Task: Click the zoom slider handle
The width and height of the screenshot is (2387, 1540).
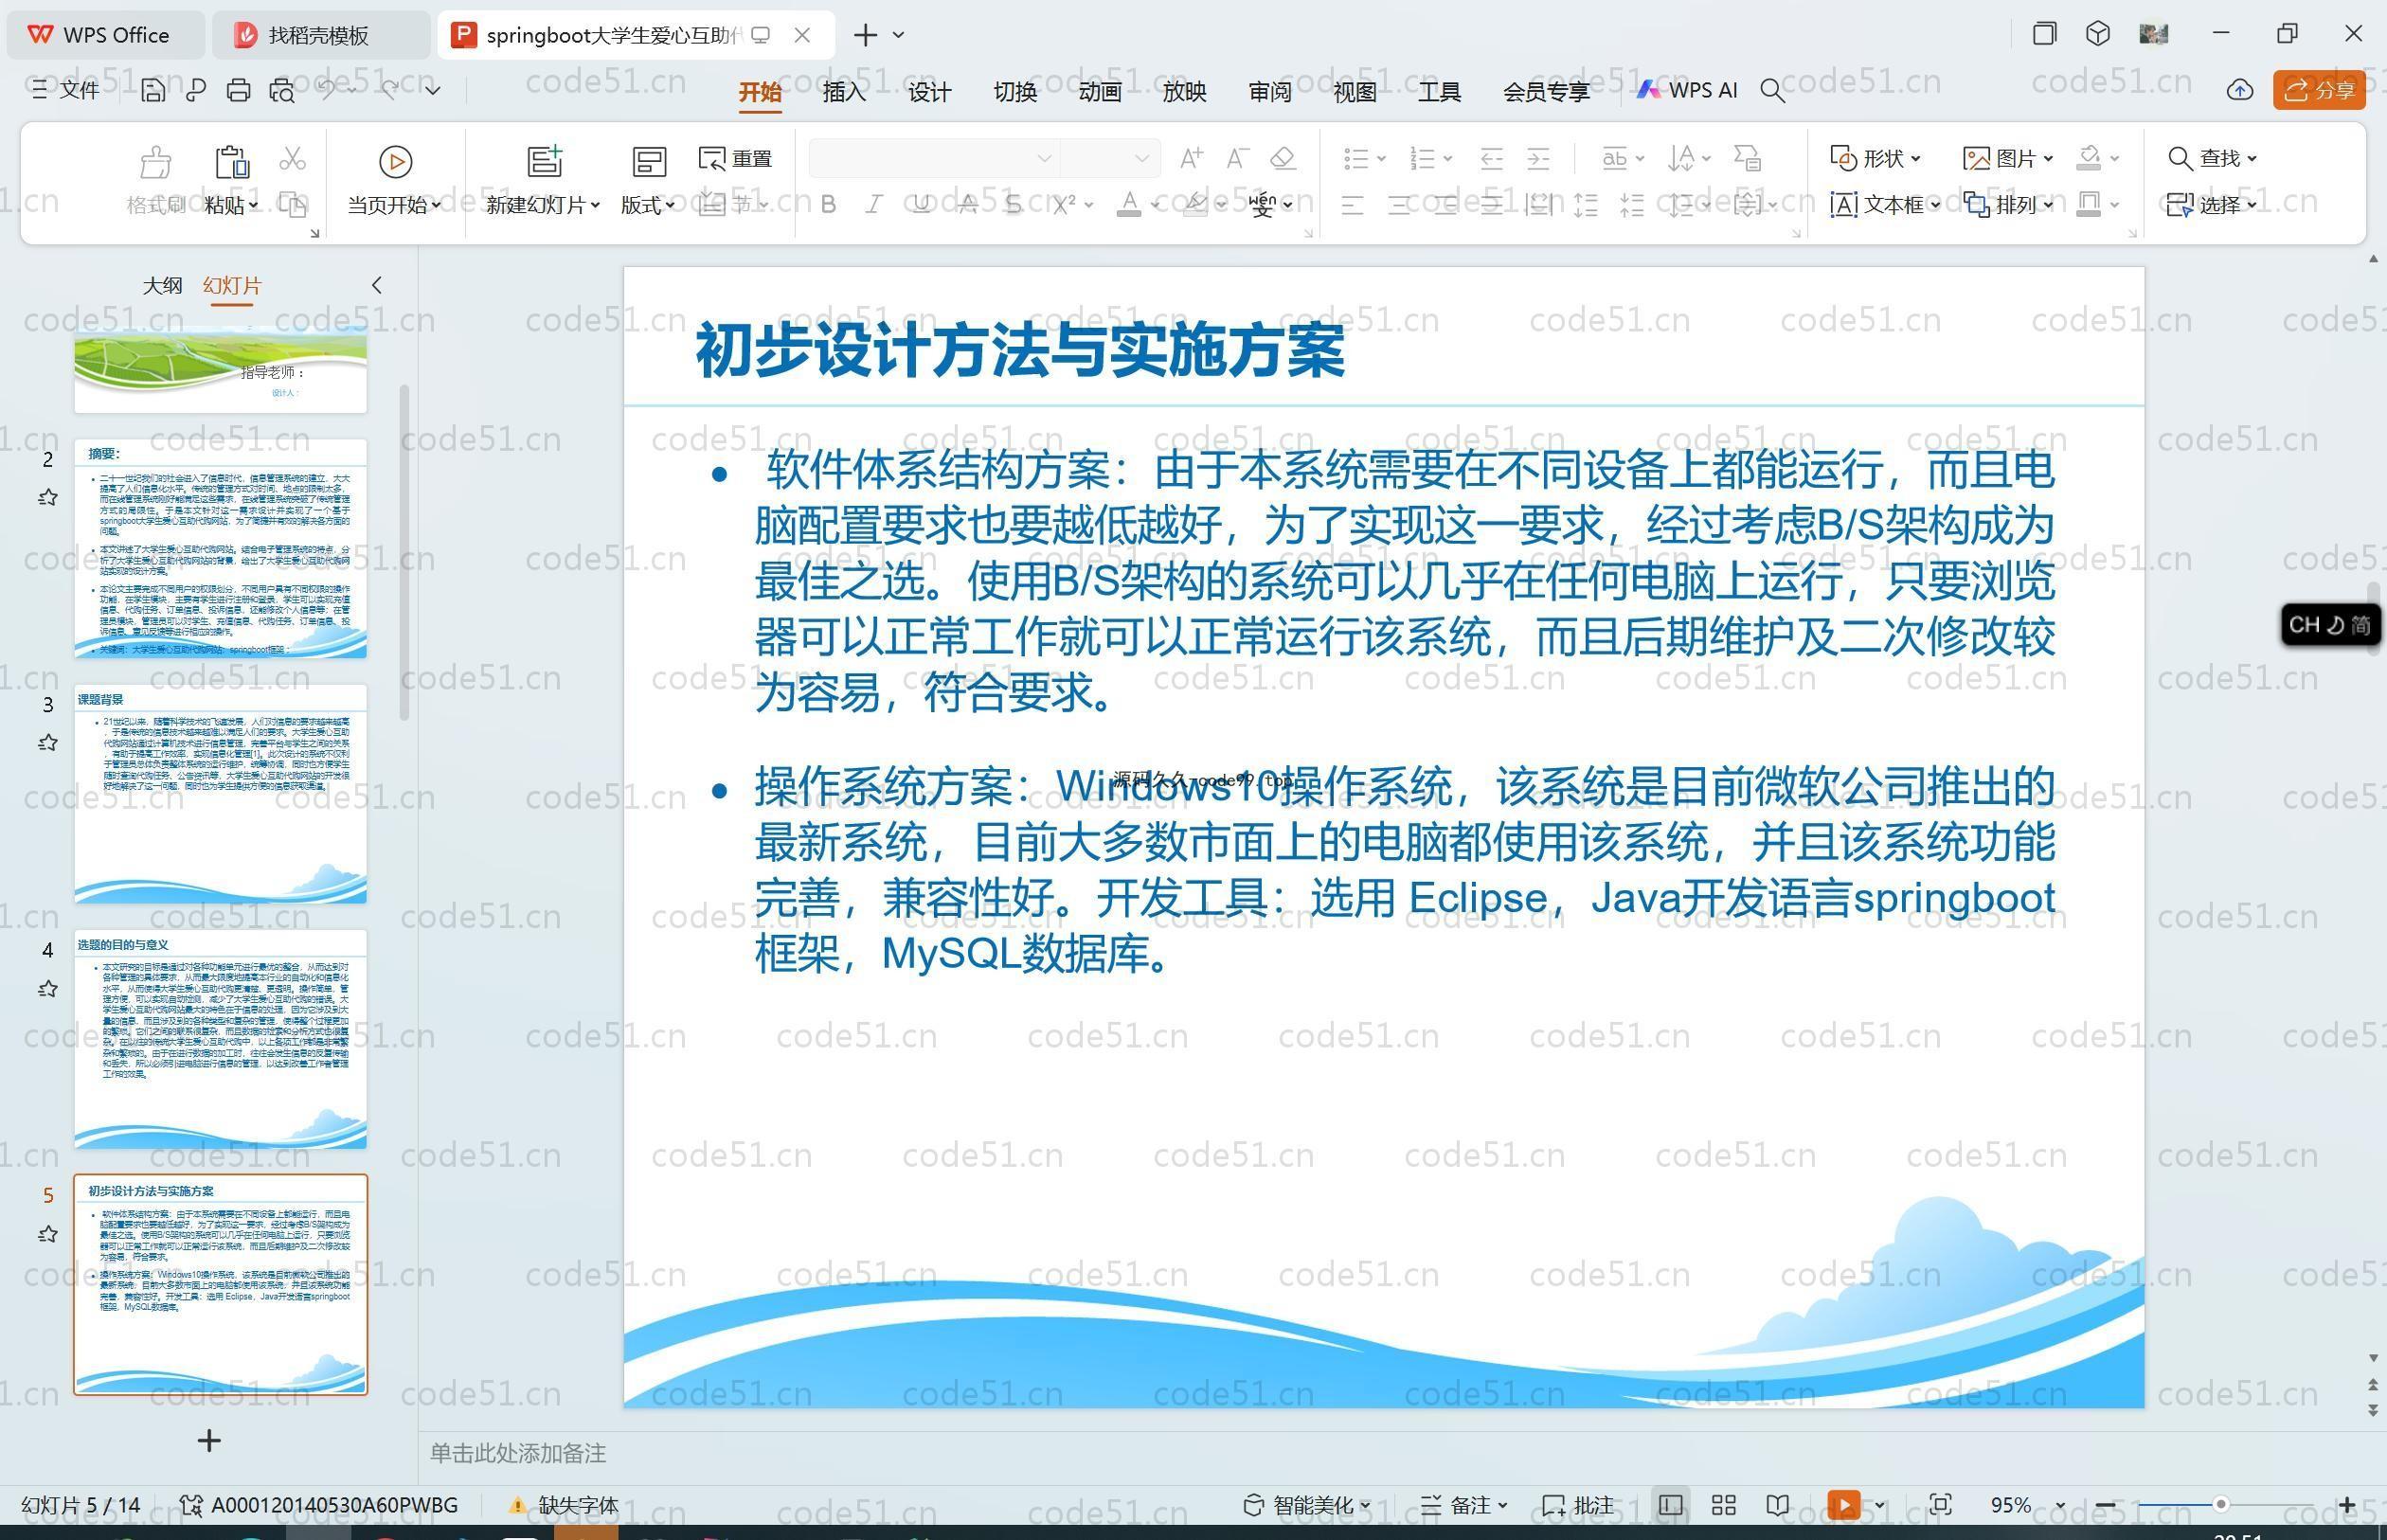Action: pos(2220,1504)
